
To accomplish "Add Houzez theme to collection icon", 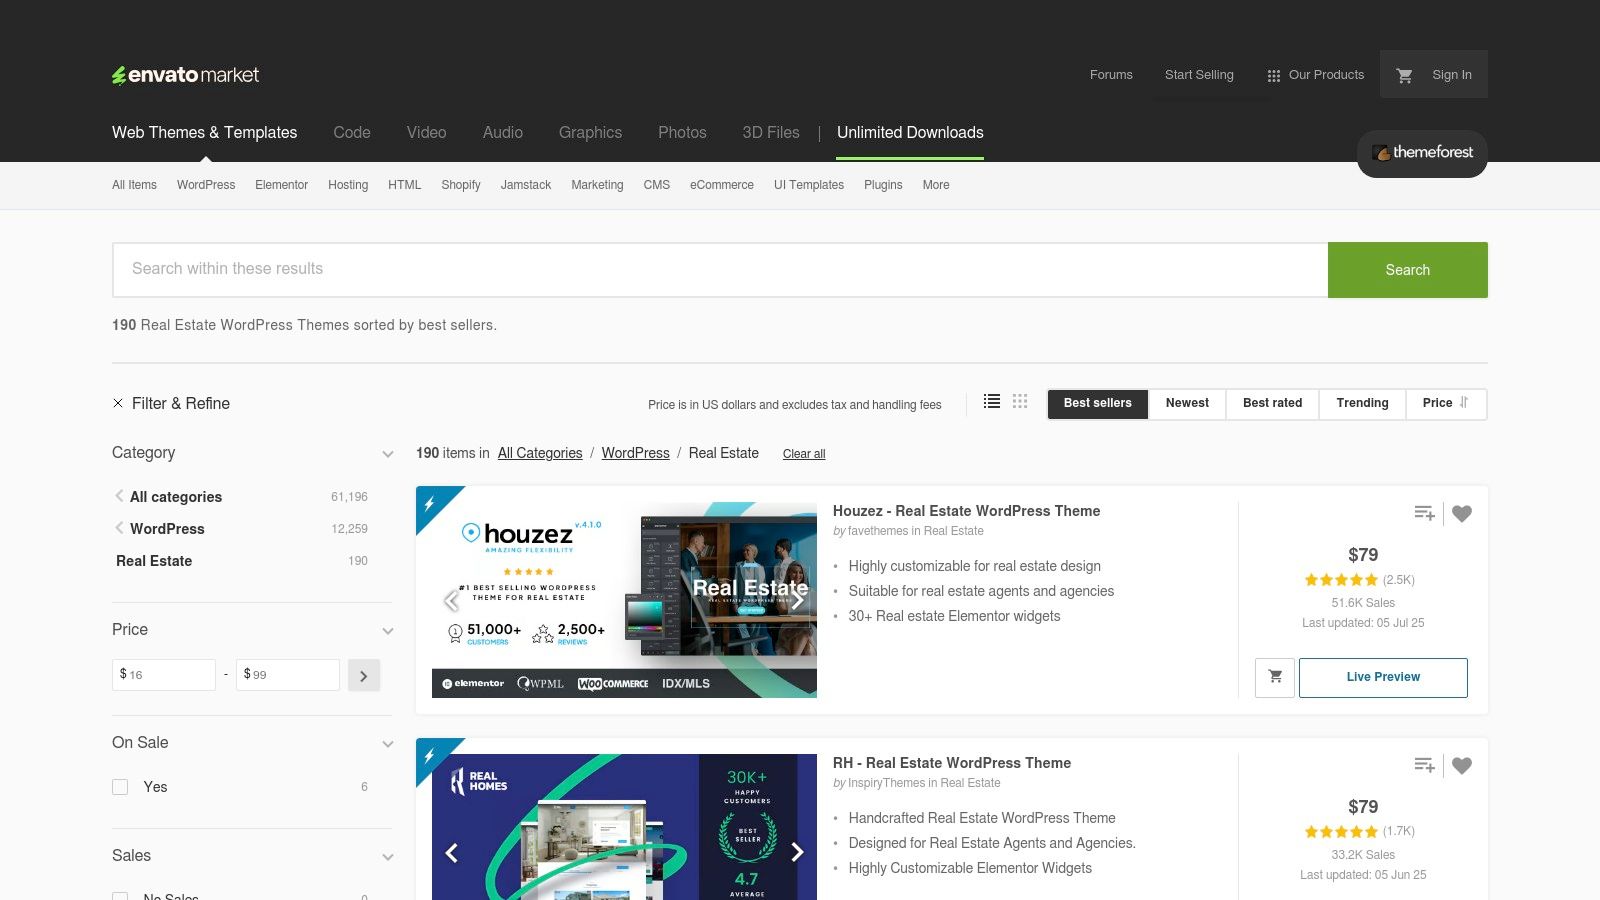I will pos(1425,513).
